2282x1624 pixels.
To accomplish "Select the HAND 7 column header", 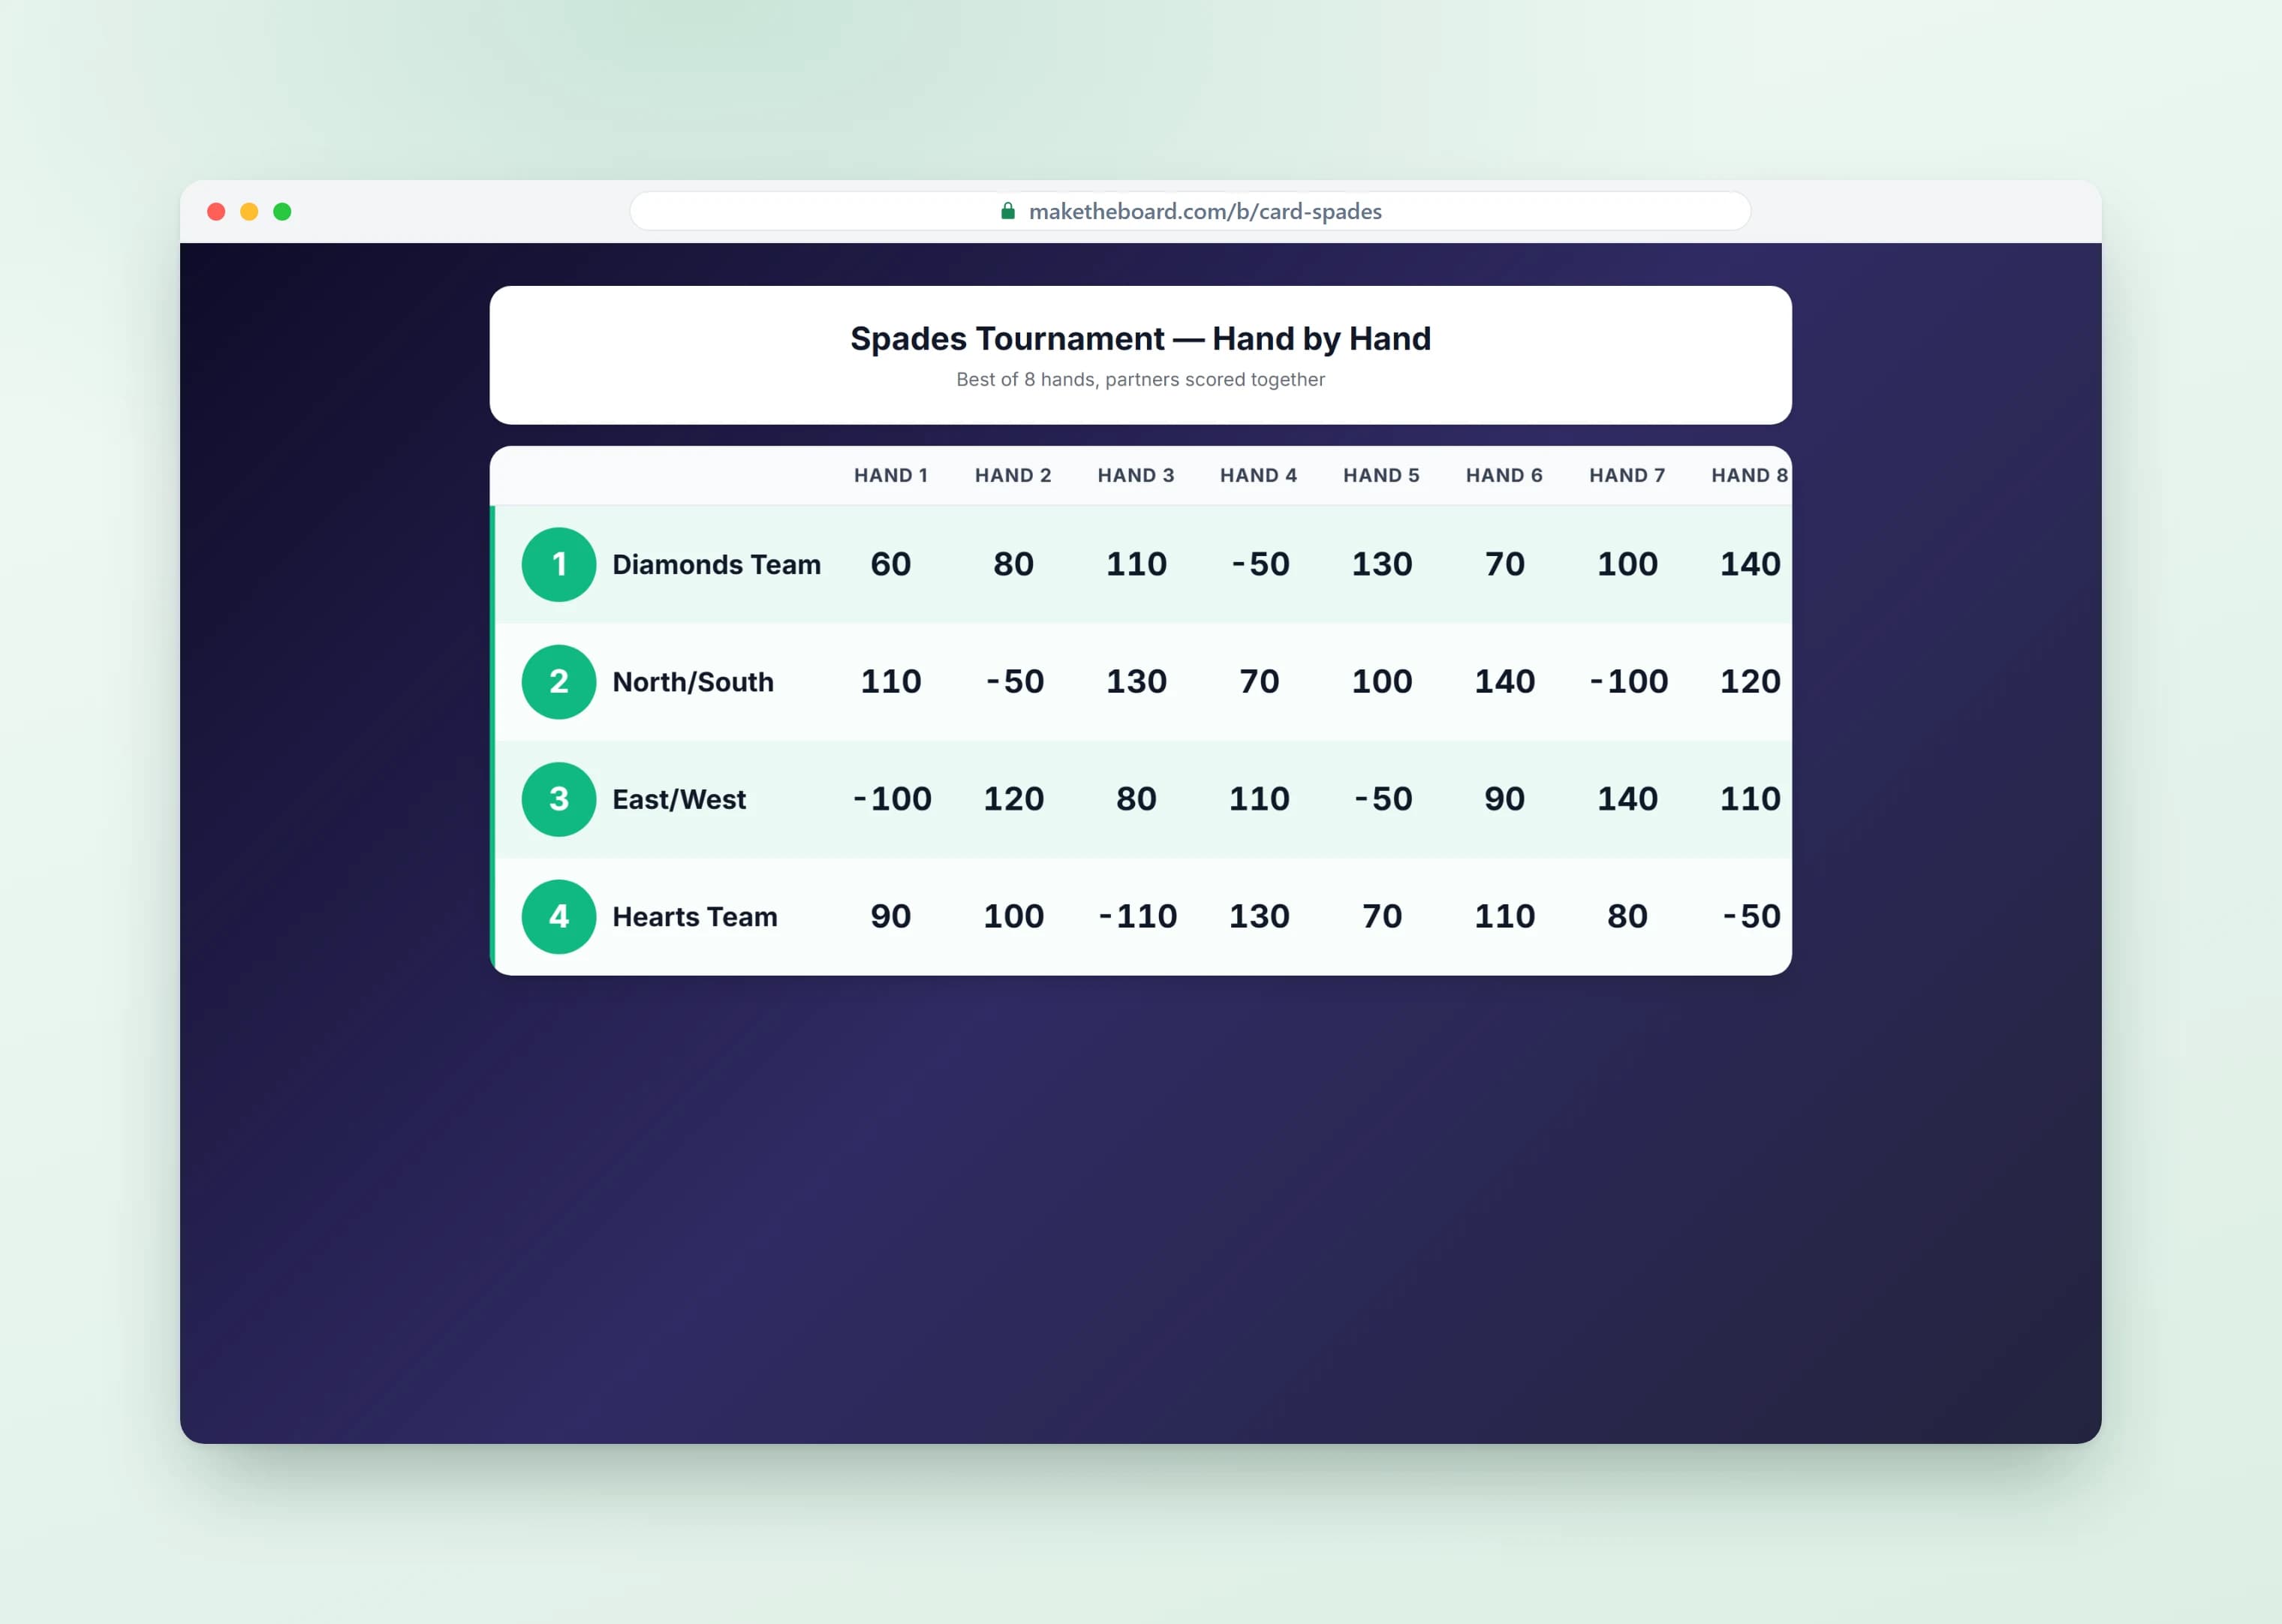I will [1627, 476].
